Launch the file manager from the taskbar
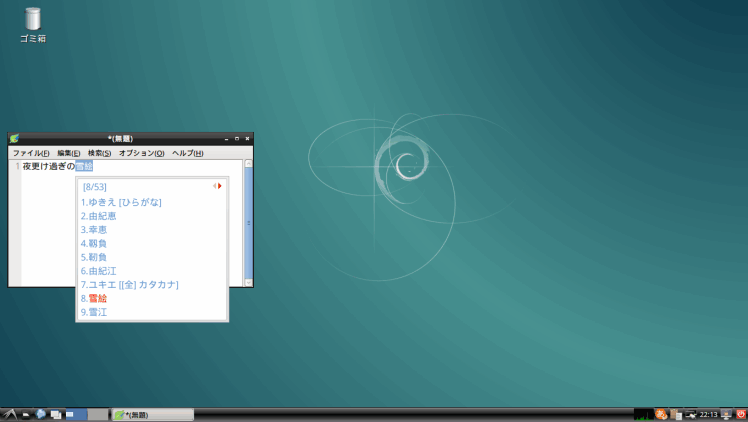 (x=26, y=415)
